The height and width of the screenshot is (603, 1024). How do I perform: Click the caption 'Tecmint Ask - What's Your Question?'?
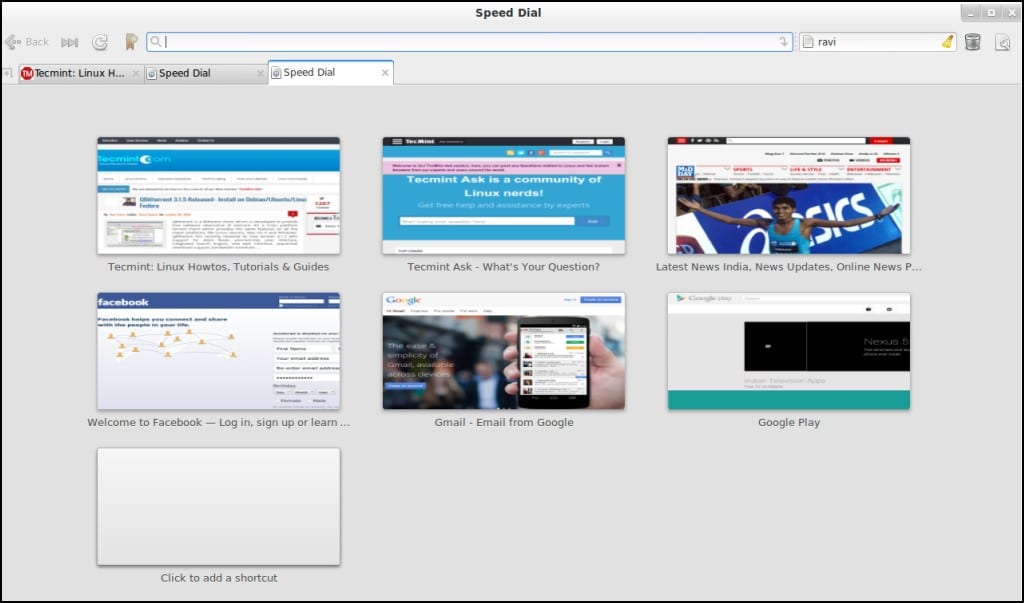coord(504,267)
